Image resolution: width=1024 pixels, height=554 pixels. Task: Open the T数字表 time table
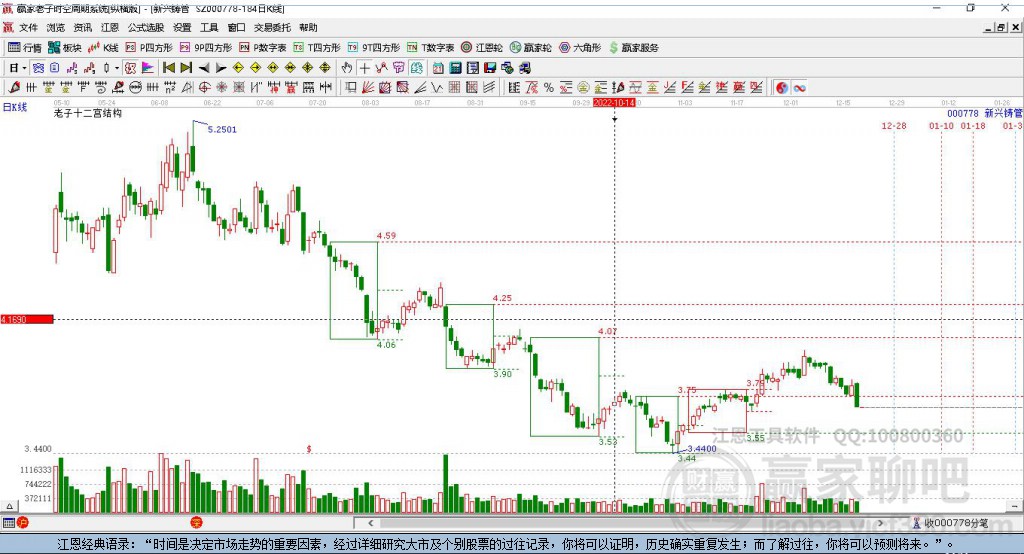[430, 48]
